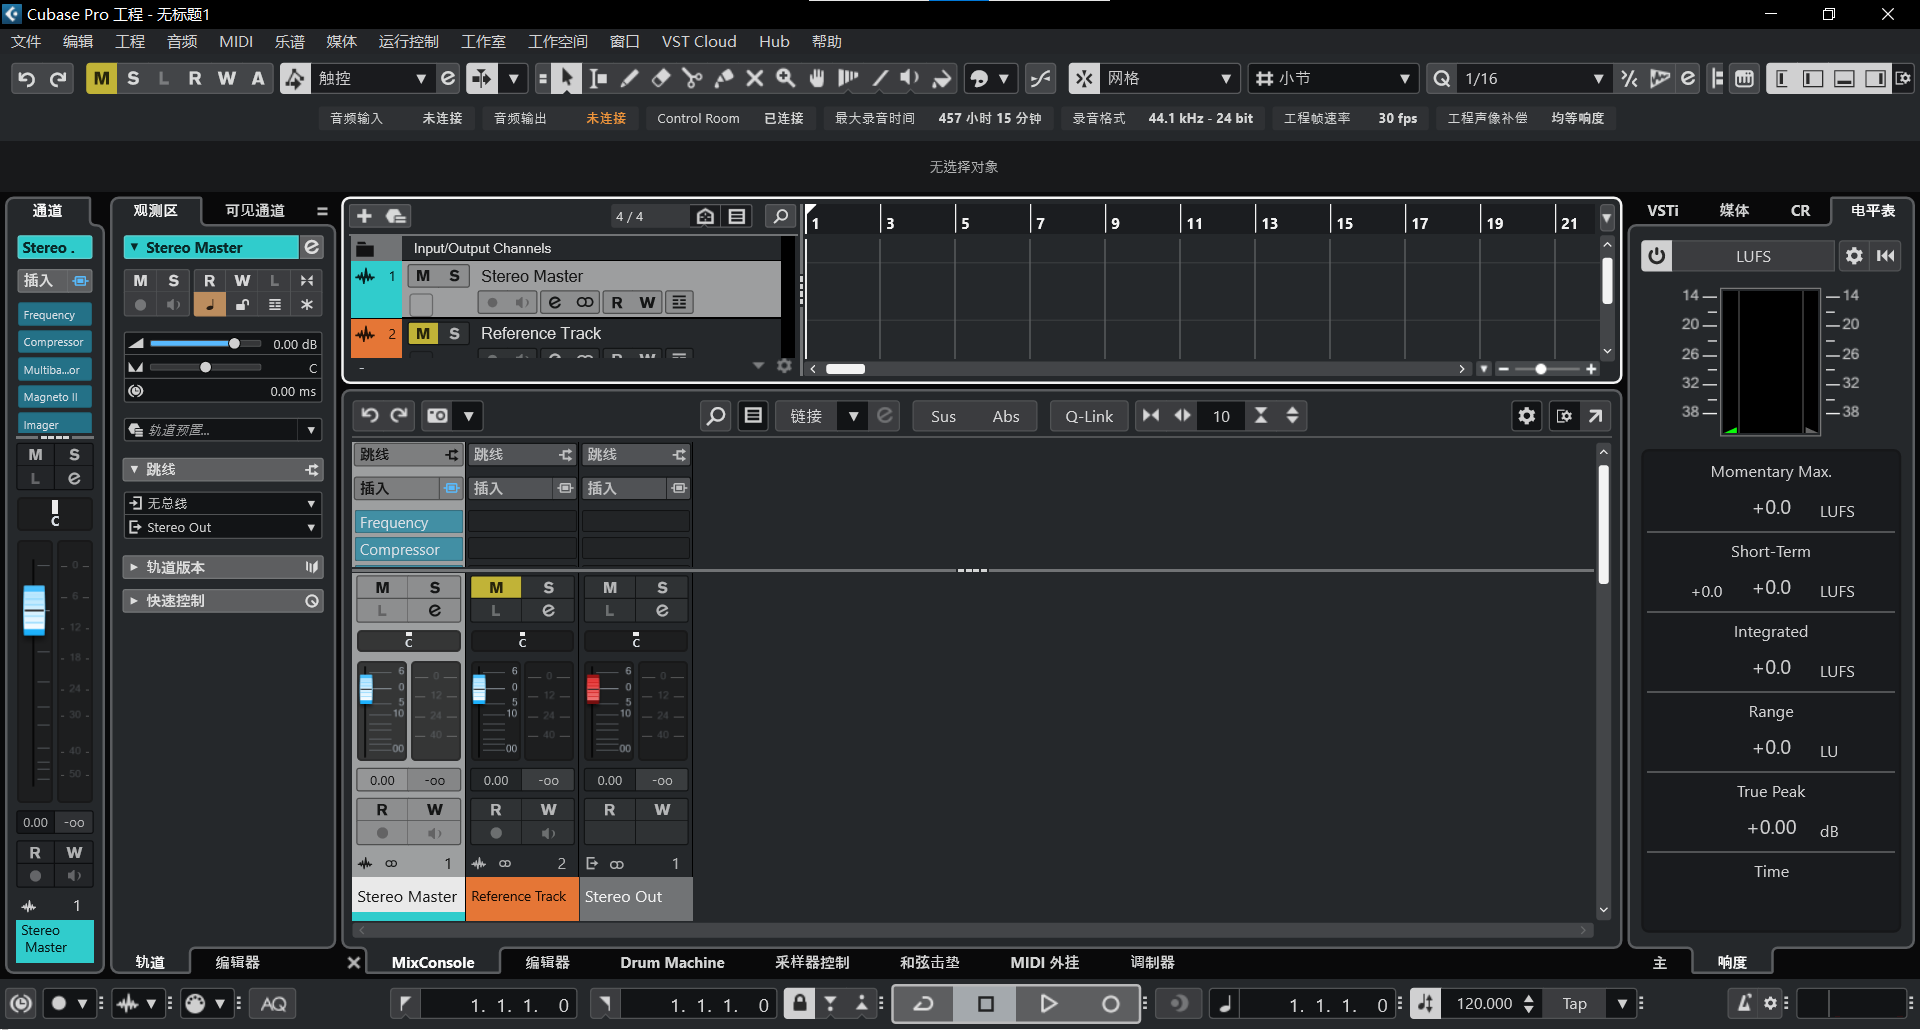Click transport Stop button
This screenshot has width=1920, height=1030.
[986, 1004]
